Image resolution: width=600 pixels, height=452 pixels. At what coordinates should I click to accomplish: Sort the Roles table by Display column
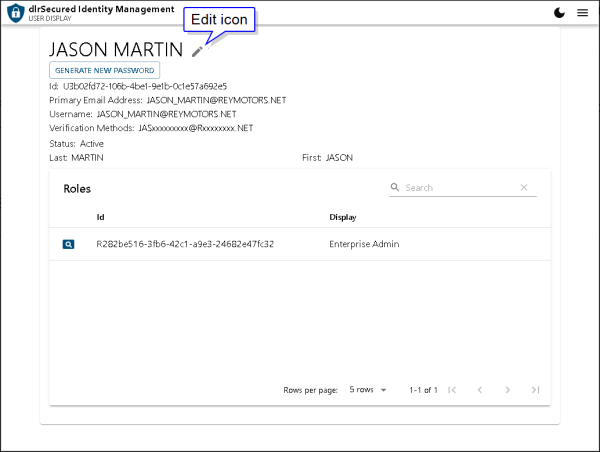coord(343,217)
